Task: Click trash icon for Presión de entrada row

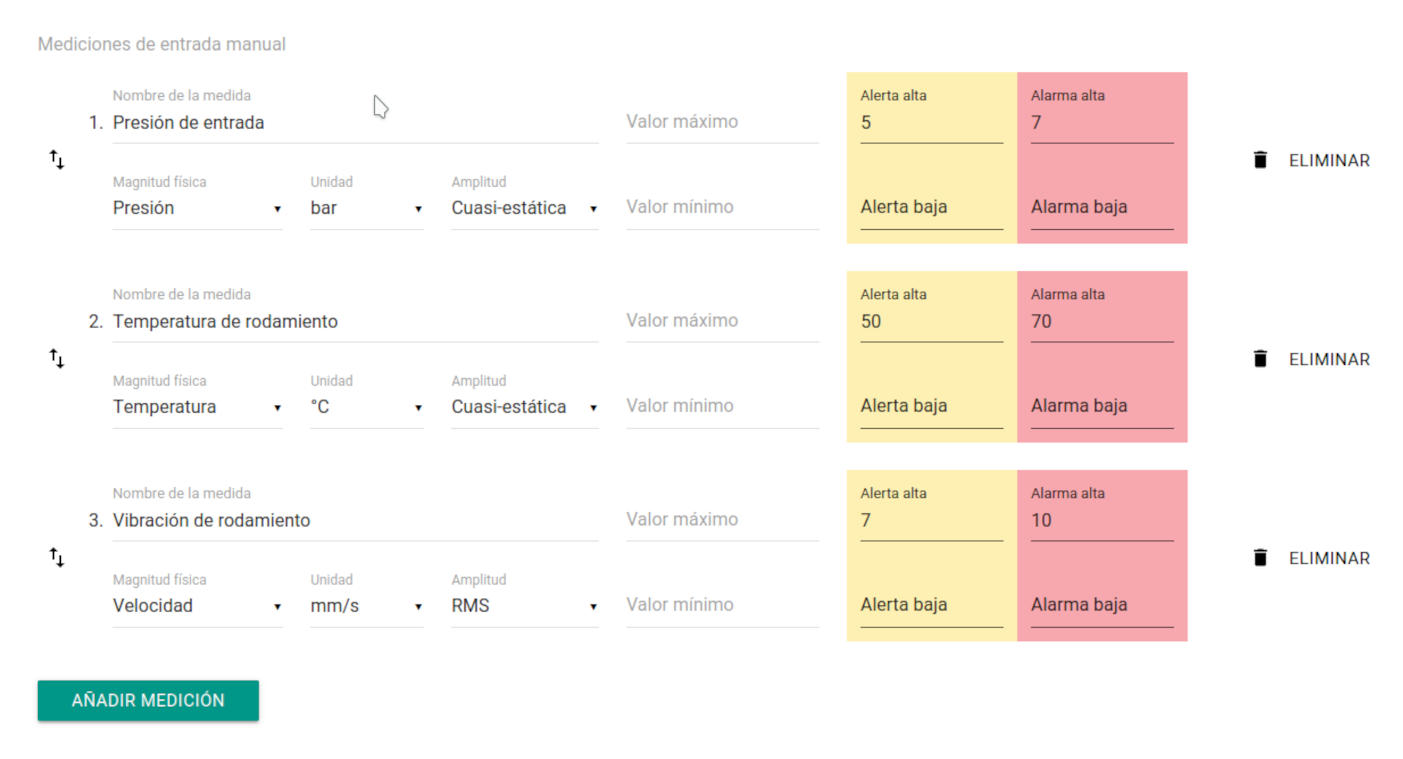Action: tap(1260, 160)
